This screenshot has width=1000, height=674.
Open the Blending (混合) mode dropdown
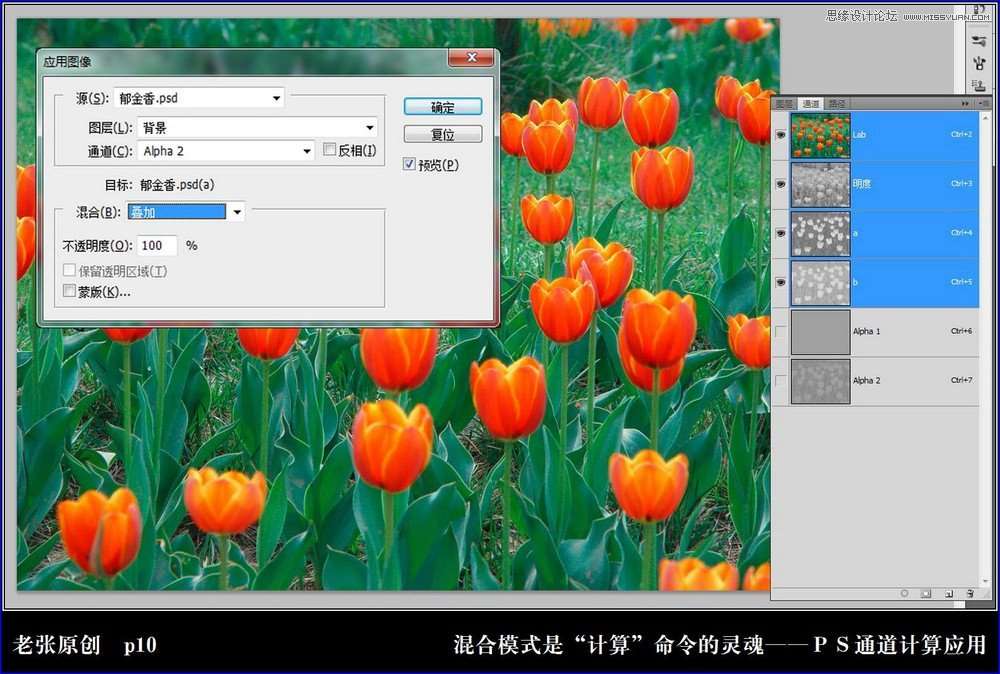tap(186, 212)
